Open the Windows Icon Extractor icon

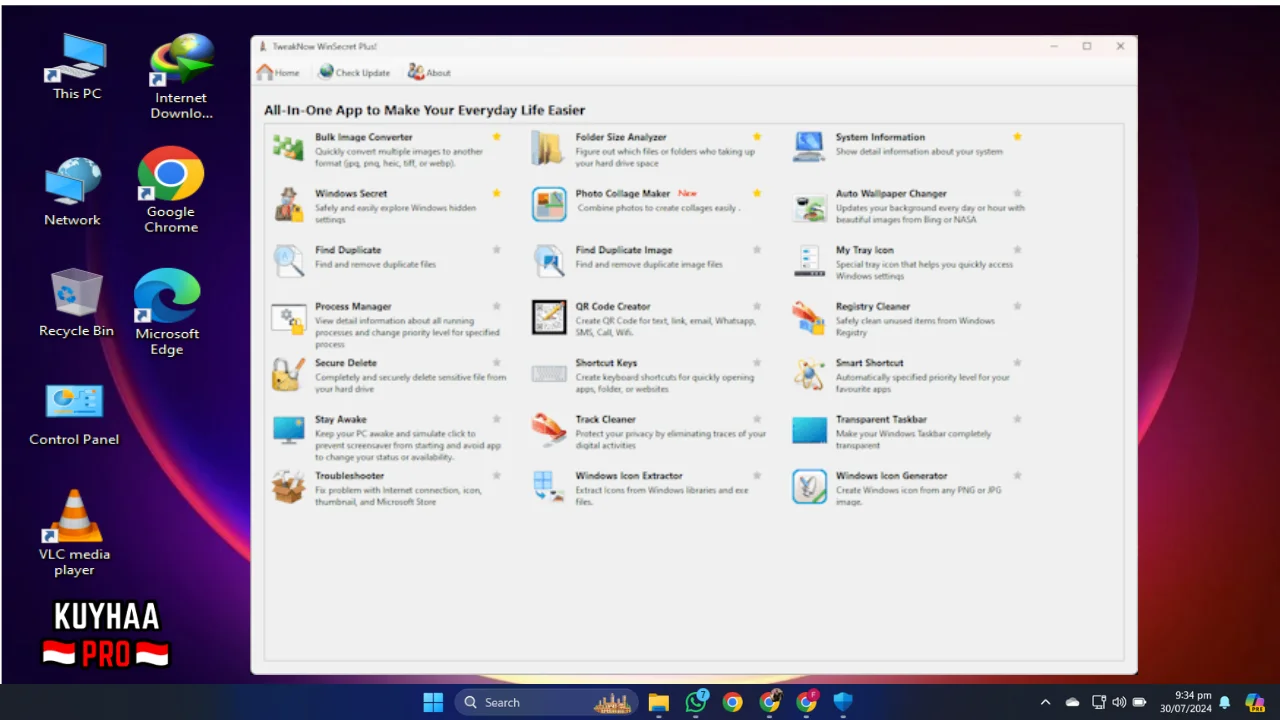pos(549,486)
